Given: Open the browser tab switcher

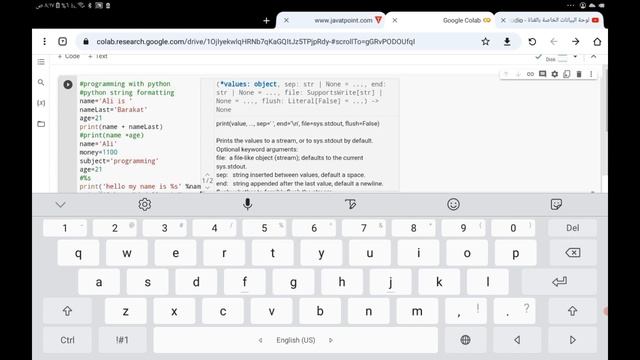Looking at the screenshot, I should [x=62, y=41].
